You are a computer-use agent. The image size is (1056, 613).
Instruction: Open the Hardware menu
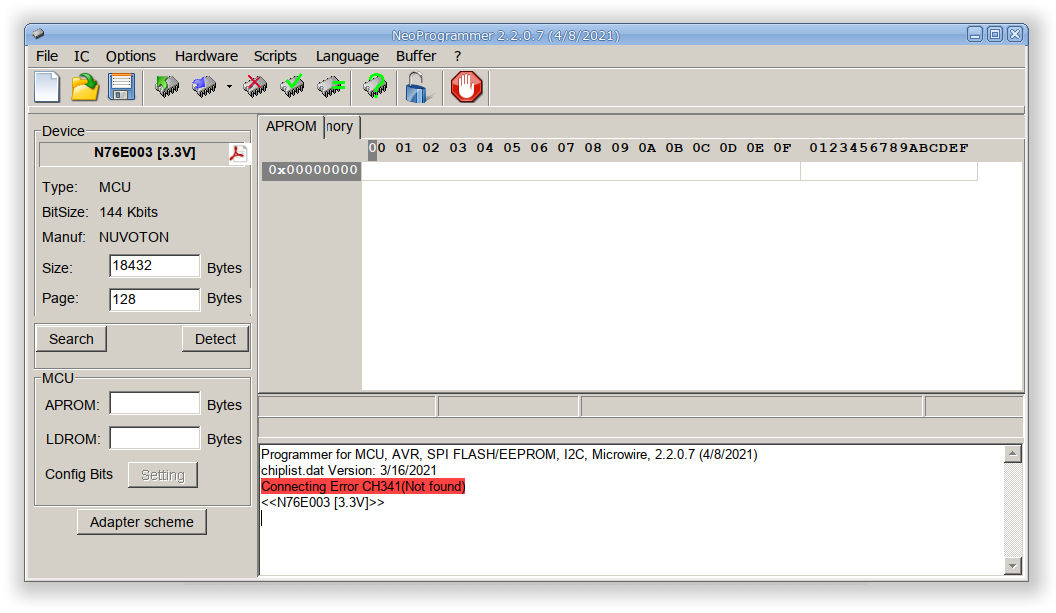tap(206, 56)
